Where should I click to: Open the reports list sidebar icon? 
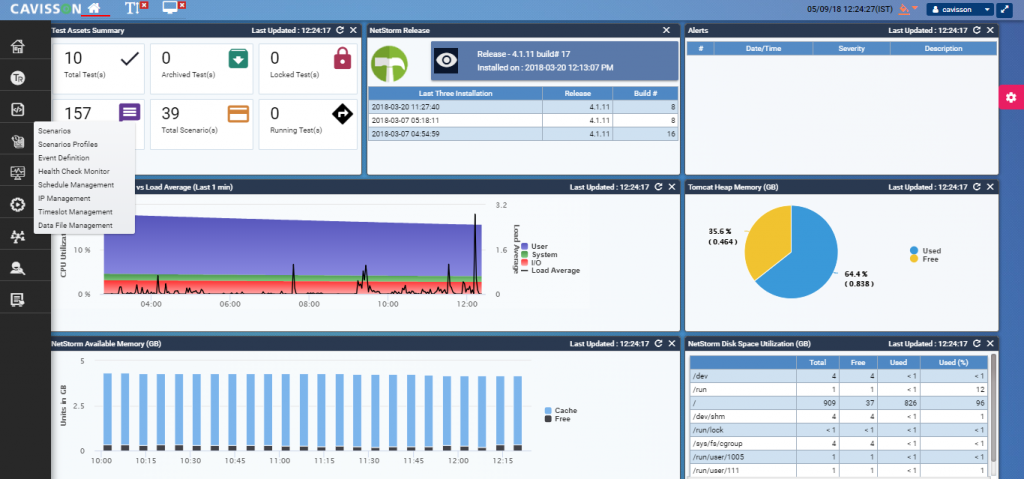tap(18, 300)
